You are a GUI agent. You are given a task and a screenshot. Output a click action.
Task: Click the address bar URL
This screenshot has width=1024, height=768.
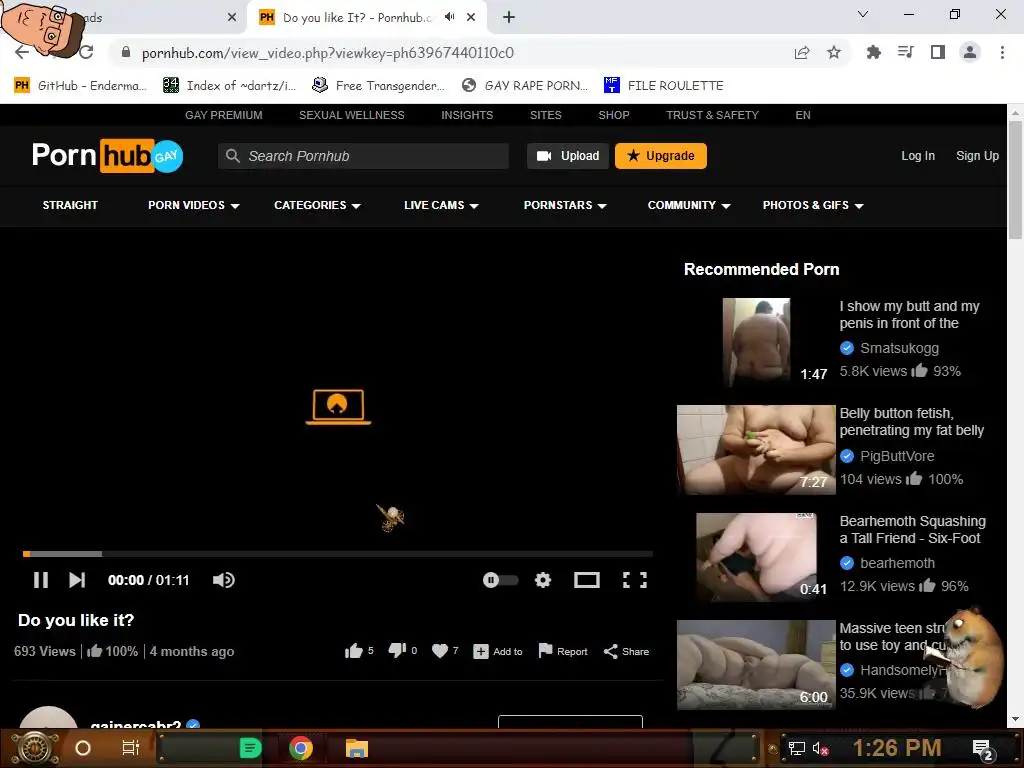[x=328, y=53]
